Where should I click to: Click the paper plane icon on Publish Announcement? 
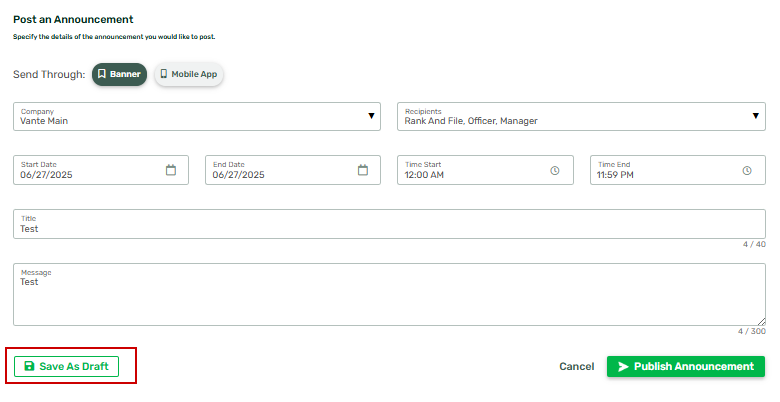coord(623,367)
